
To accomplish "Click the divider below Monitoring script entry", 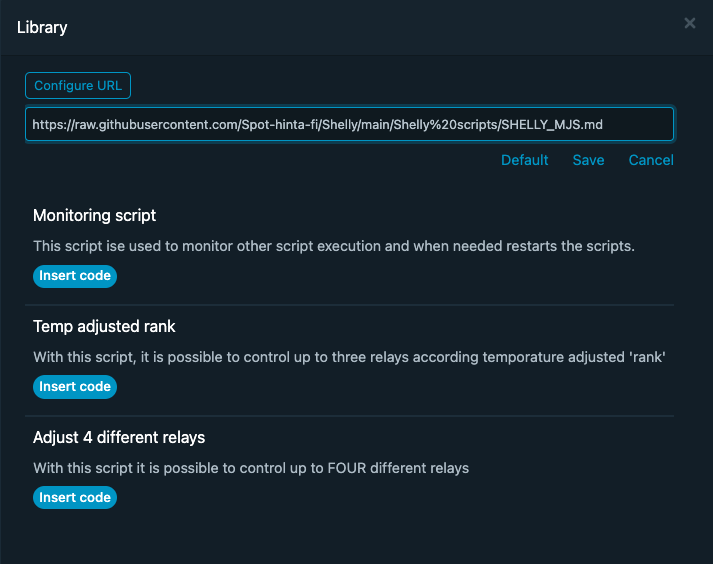I will point(349,305).
